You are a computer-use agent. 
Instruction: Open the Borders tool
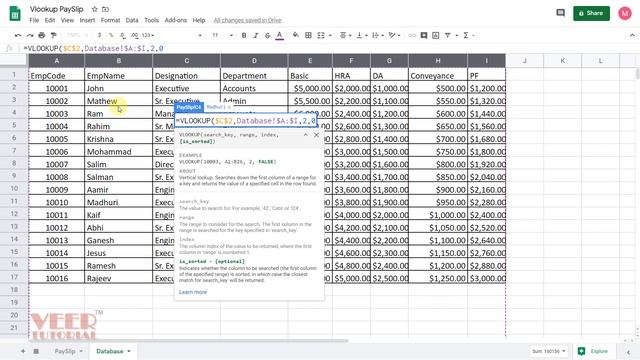[308, 36]
